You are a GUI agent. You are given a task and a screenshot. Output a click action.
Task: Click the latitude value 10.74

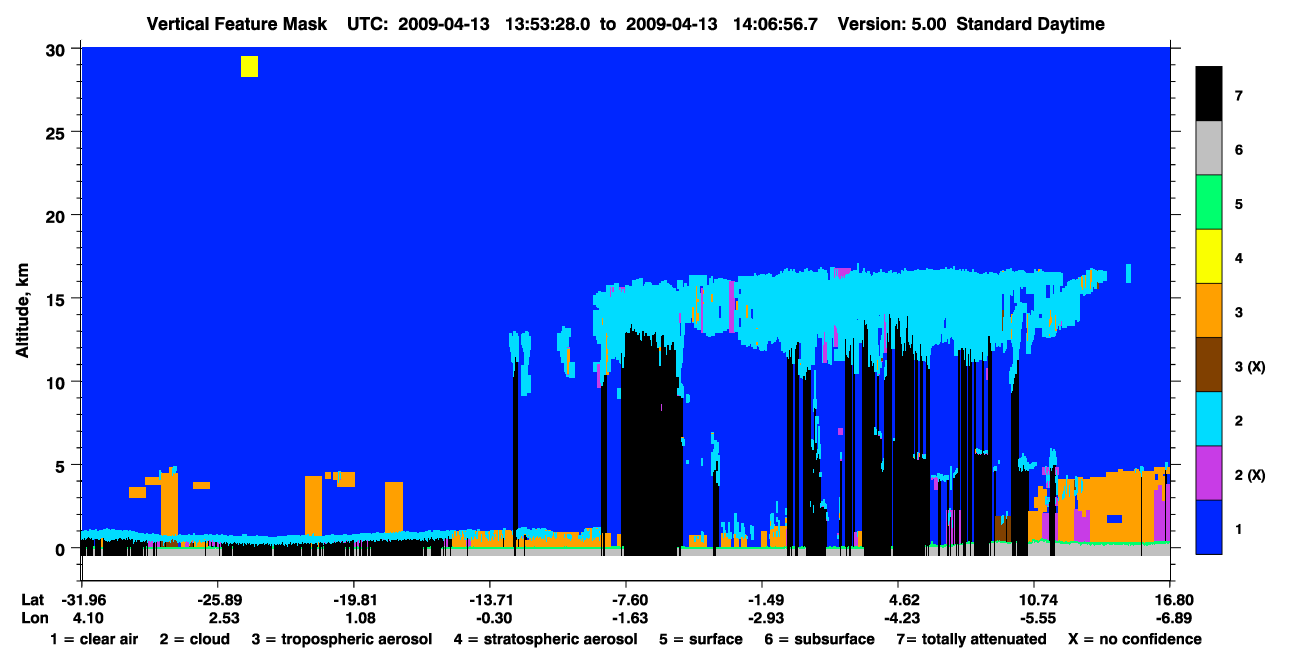point(1034,600)
